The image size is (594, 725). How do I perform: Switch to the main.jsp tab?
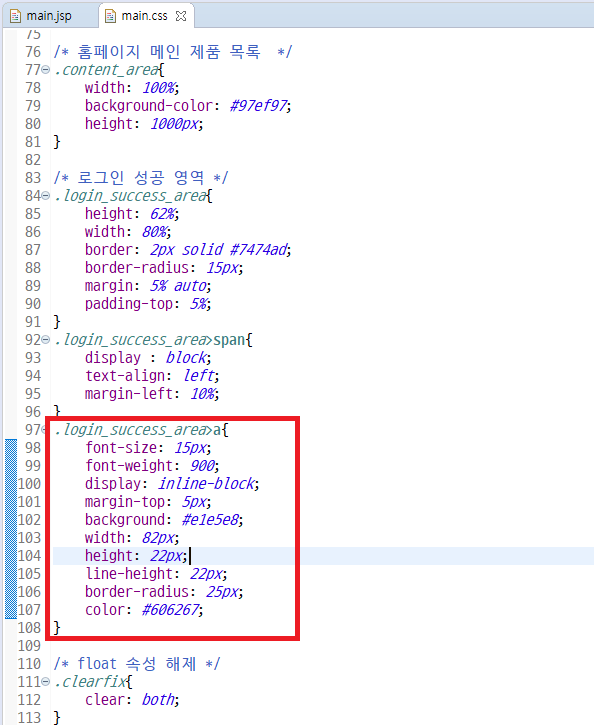click(49, 16)
